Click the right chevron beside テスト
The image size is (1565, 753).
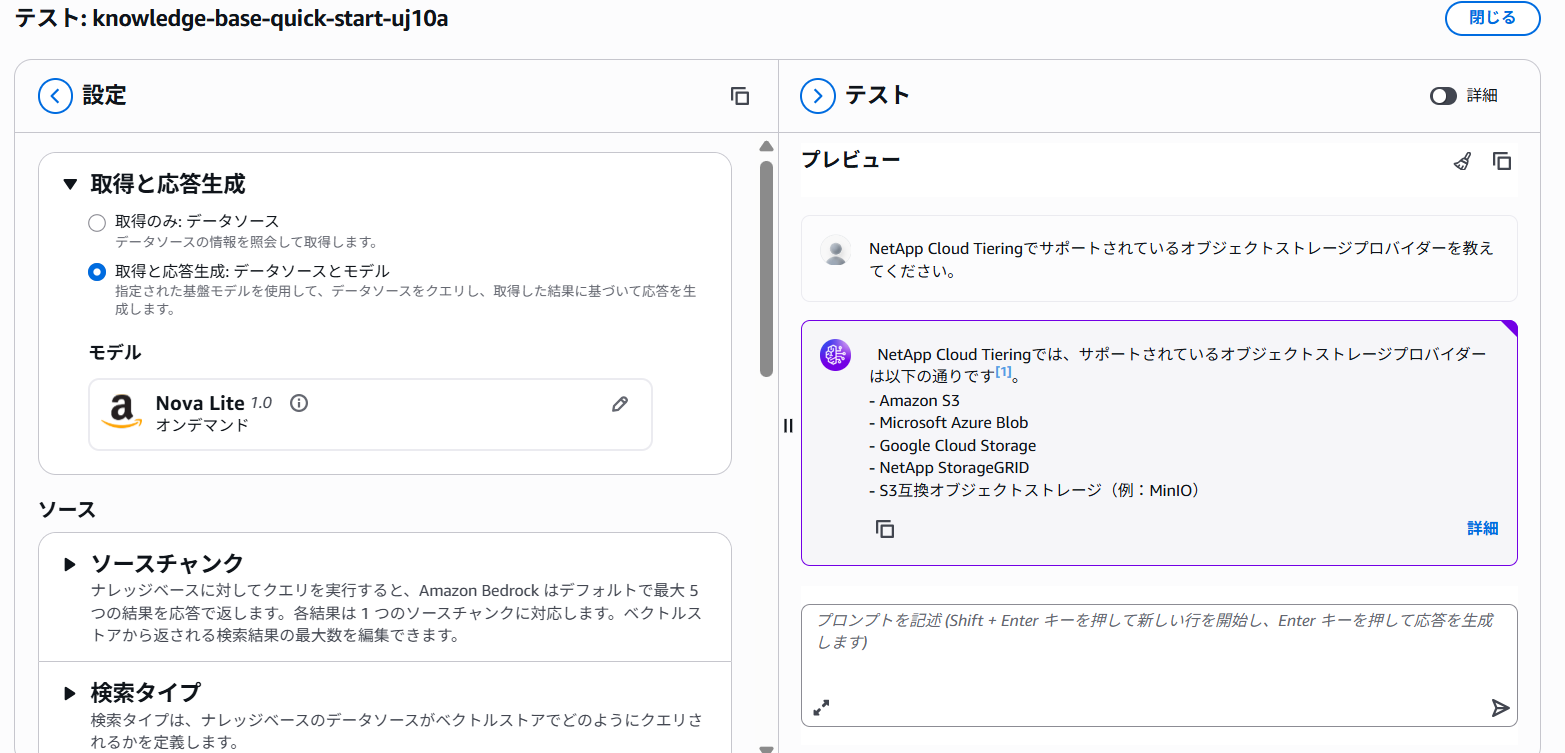point(818,96)
